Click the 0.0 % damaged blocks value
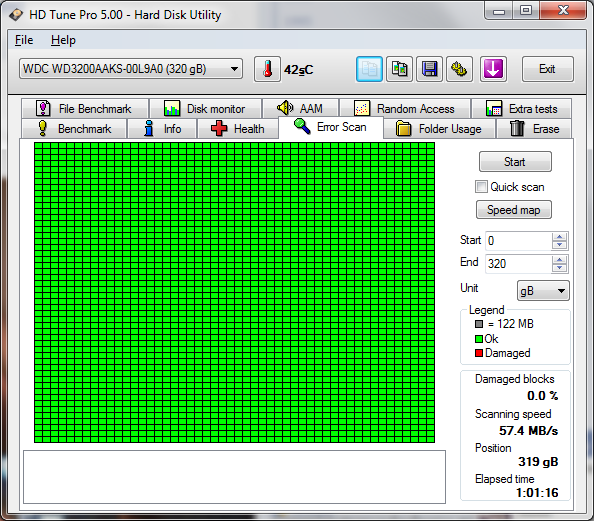594x521 pixels. click(542, 396)
